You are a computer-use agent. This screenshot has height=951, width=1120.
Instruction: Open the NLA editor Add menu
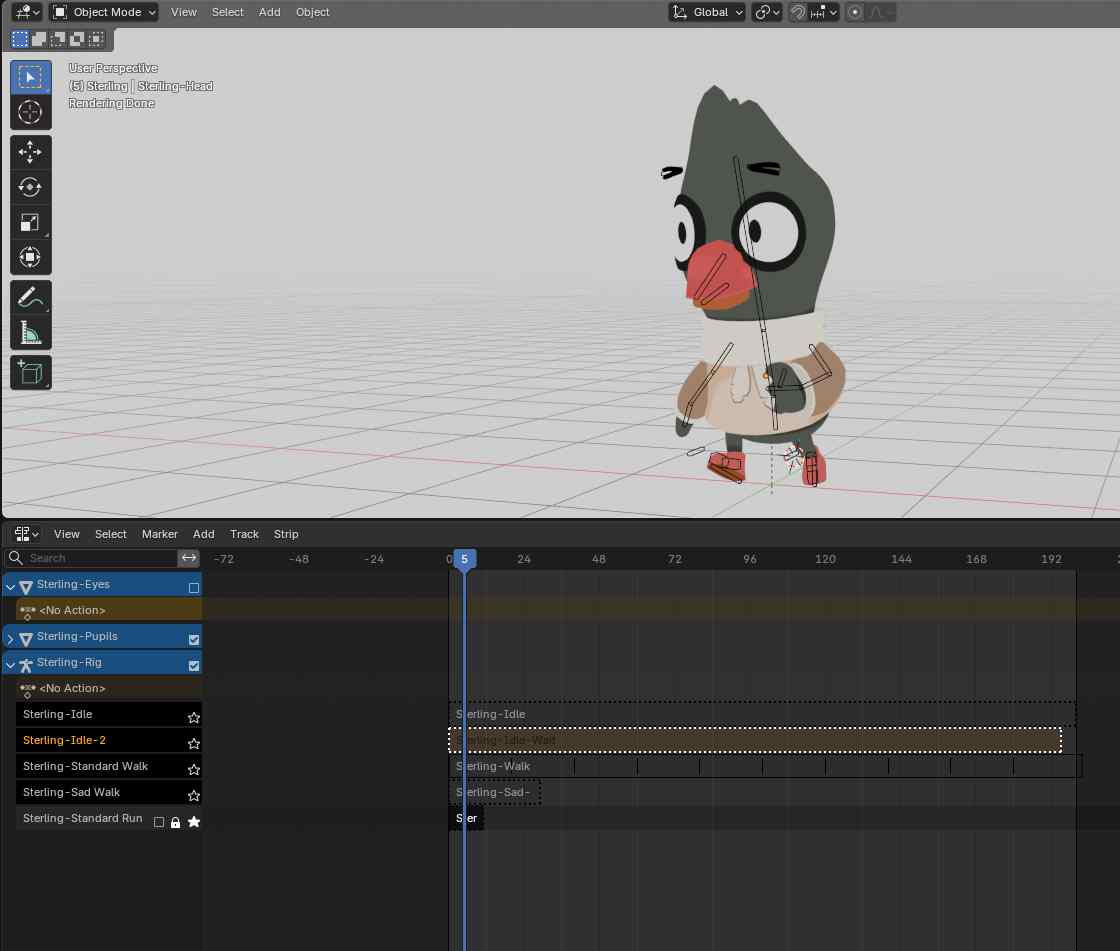pos(204,534)
